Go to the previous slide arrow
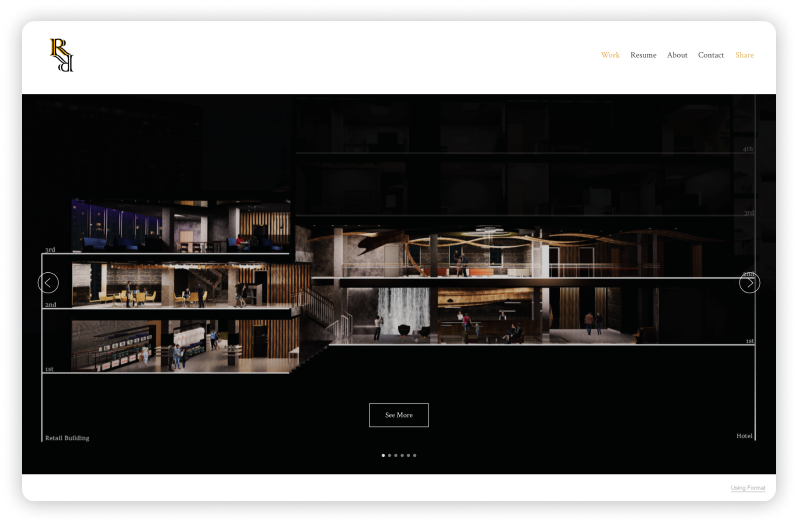The height and width of the screenshot is (524, 798). pos(48,283)
